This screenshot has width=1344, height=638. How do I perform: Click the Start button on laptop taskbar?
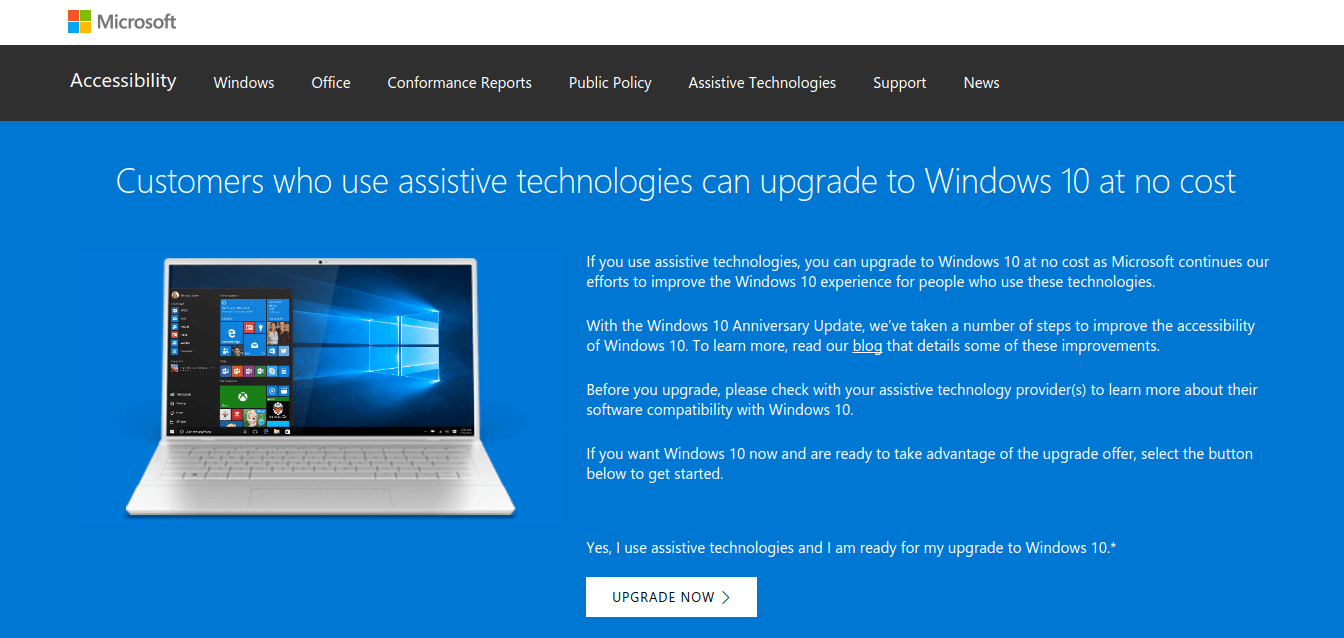[x=172, y=432]
